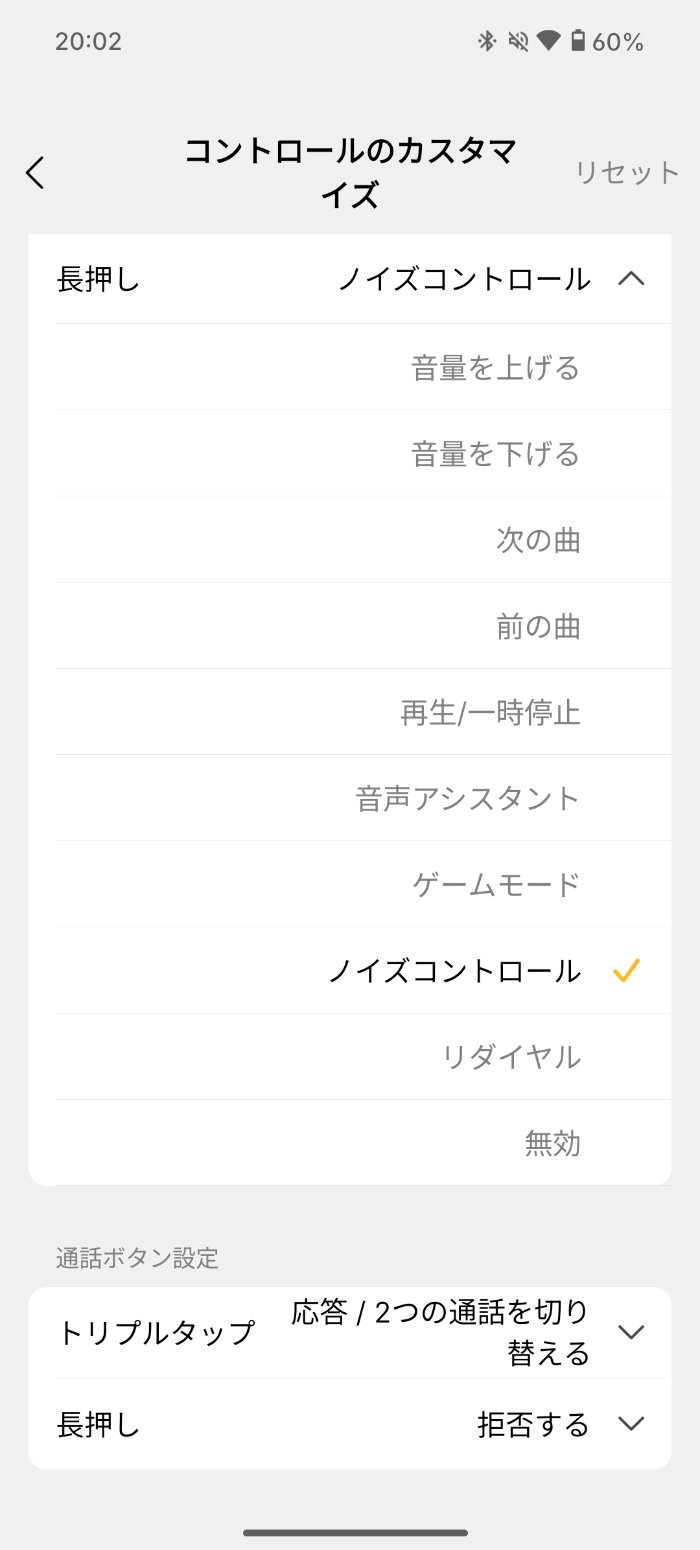This screenshot has width=700, height=1550.
Task: Expand the 長押し call button dropdown
Action: click(631, 1423)
